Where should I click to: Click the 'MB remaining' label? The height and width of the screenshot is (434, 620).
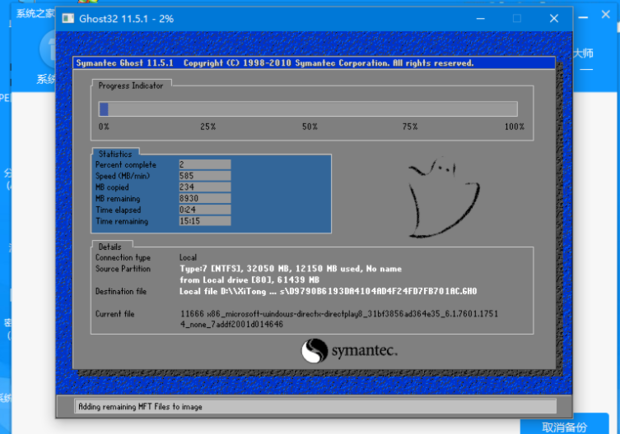click(117, 198)
